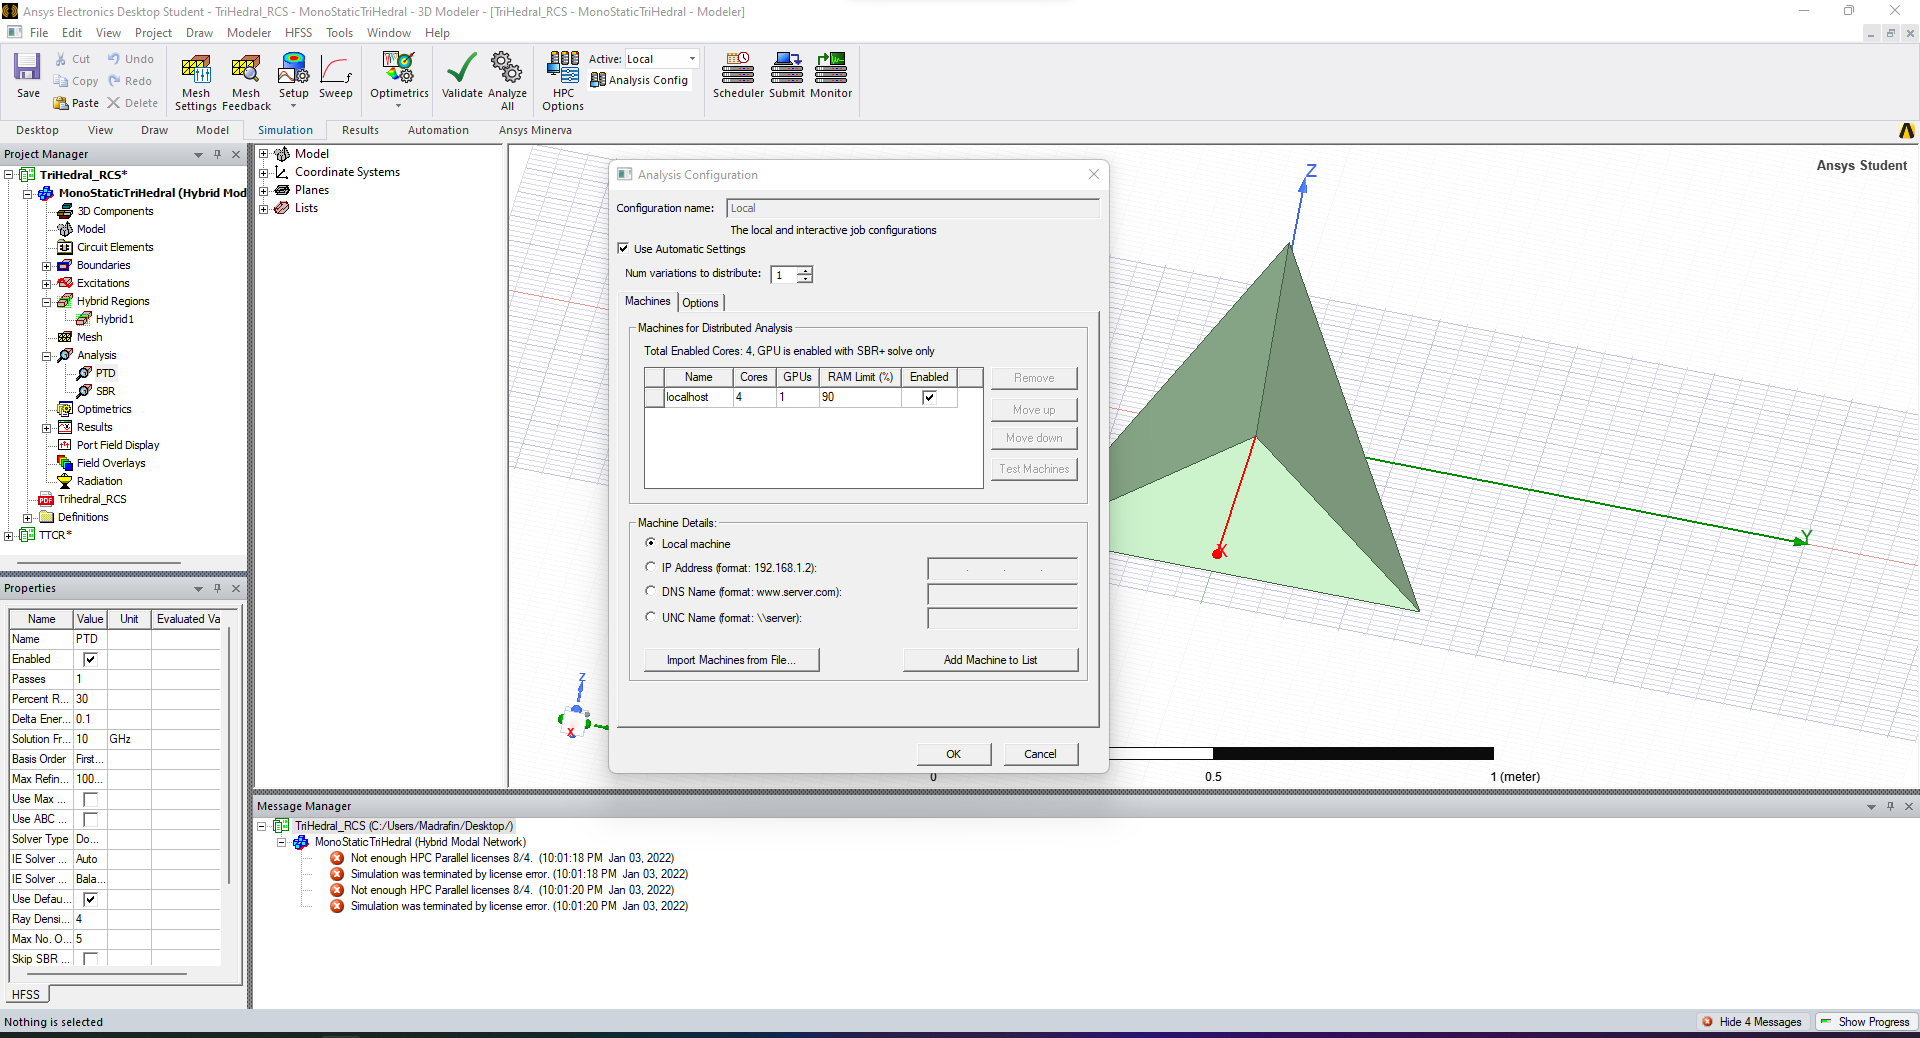Image resolution: width=1920 pixels, height=1038 pixels.
Task: Click the Paste clipboard icon
Action: point(61,103)
